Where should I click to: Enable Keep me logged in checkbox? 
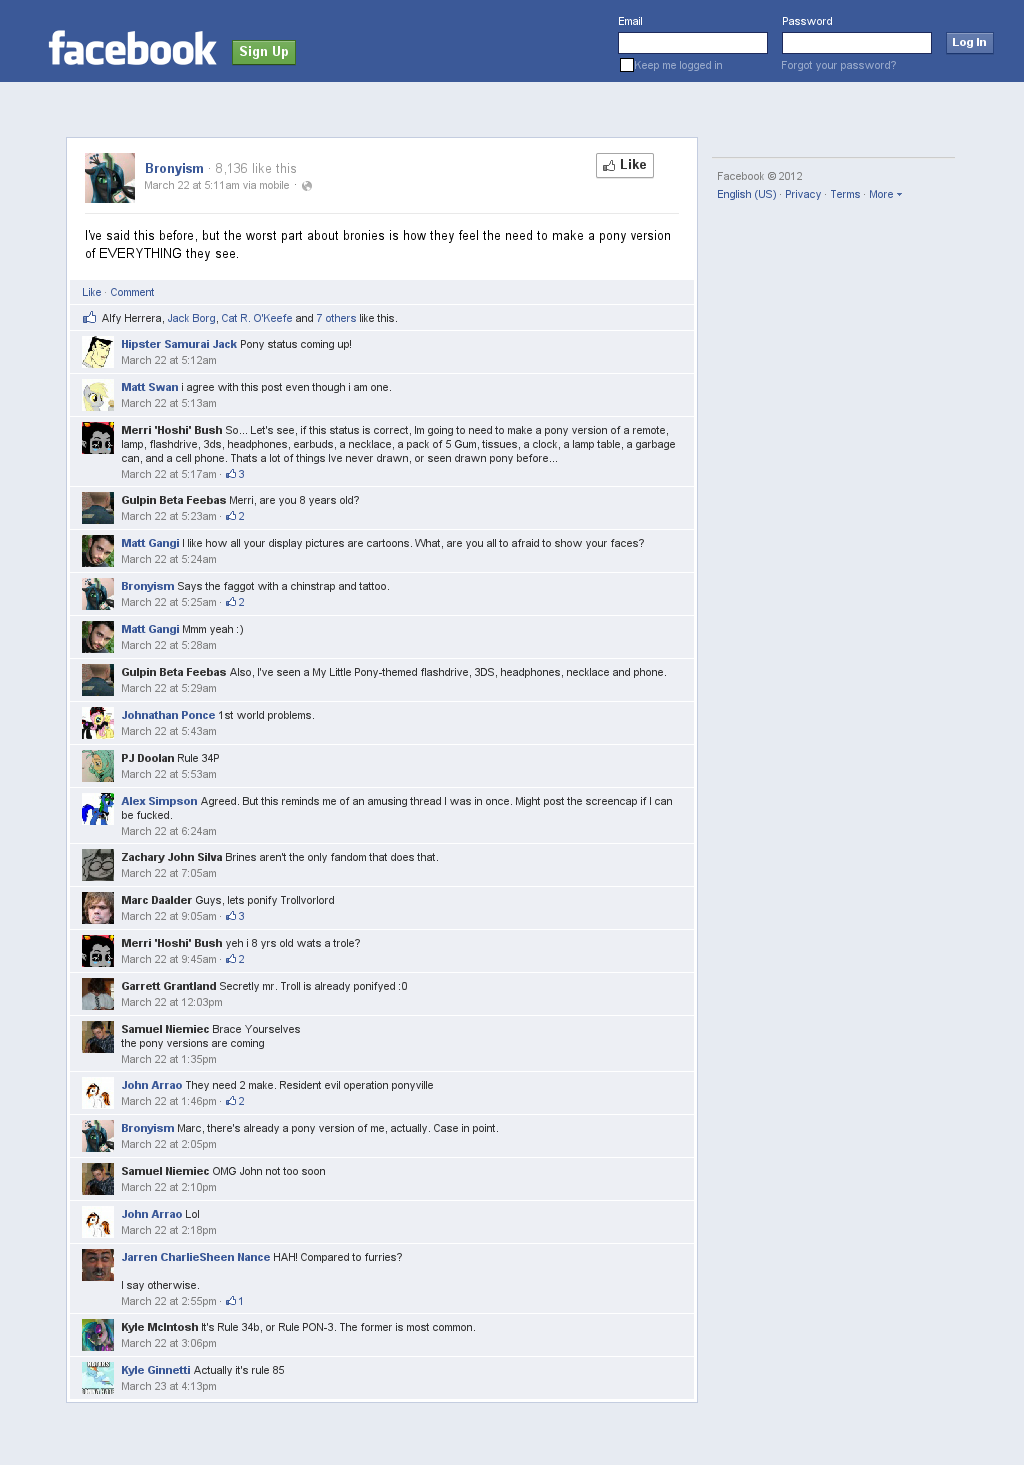pos(627,65)
